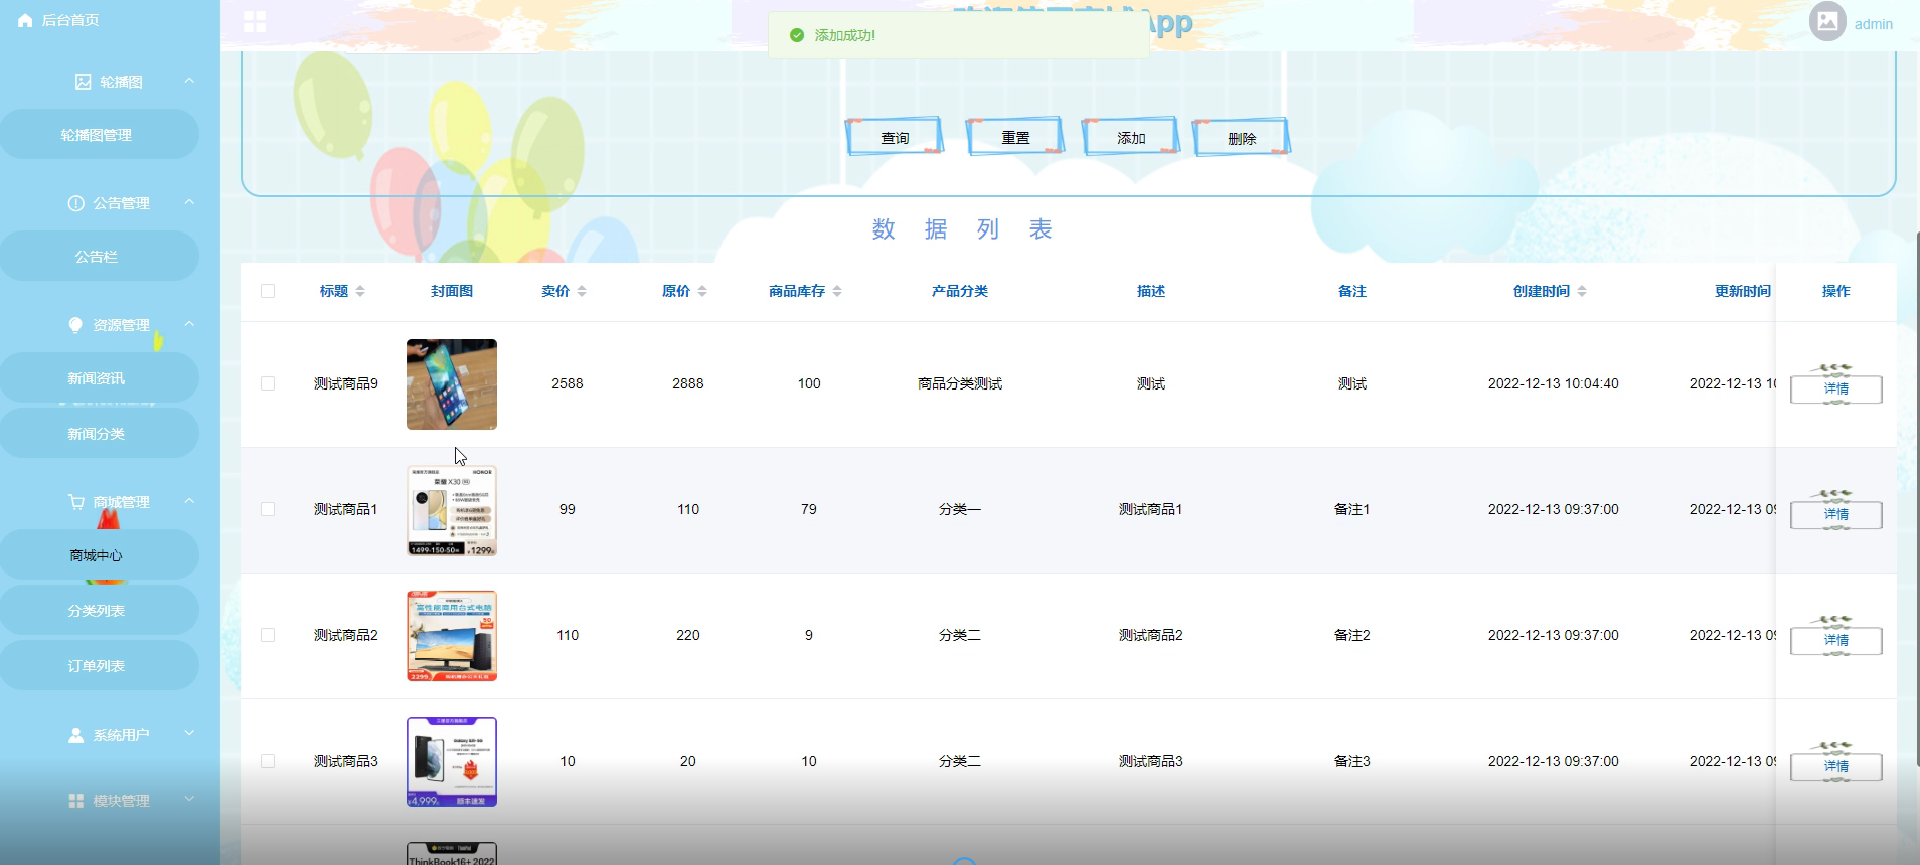Open 新闻分类 in sidebar
The height and width of the screenshot is (865, 1920).
point(99,434)
